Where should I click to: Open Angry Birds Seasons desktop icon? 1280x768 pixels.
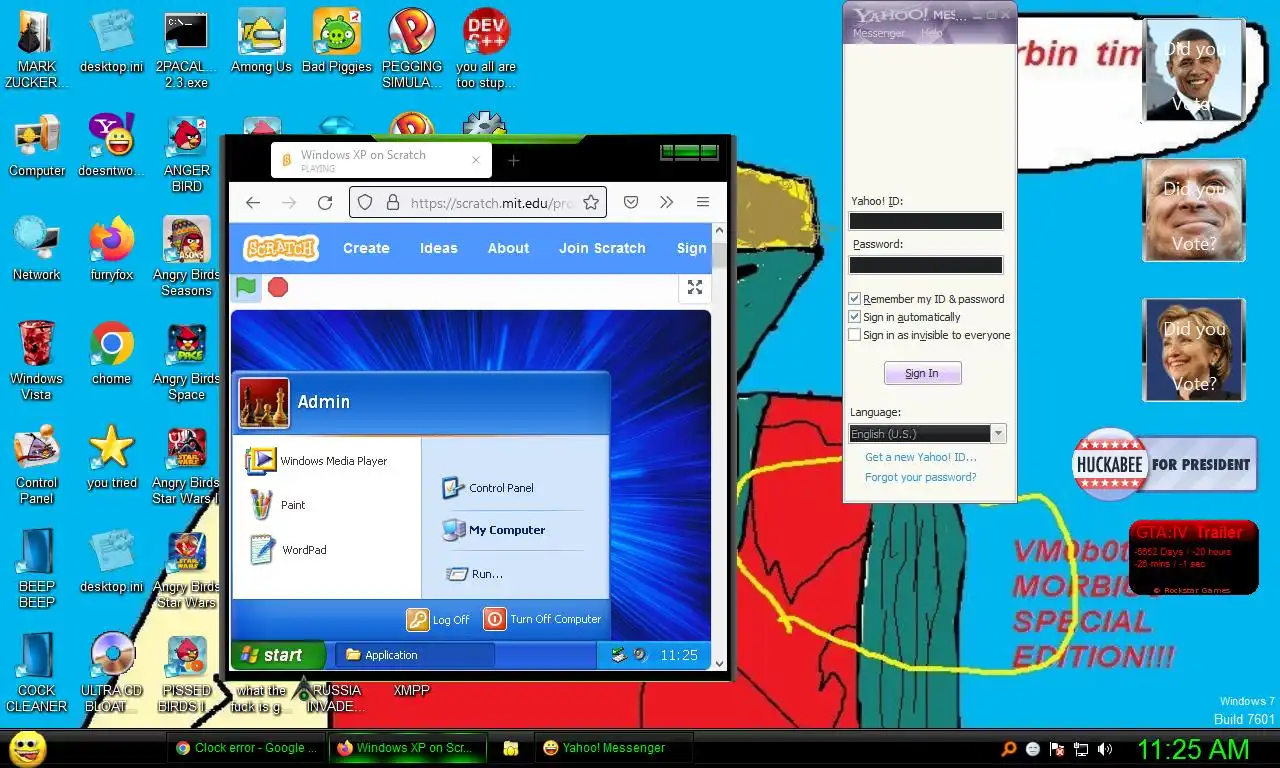point(186,257)
